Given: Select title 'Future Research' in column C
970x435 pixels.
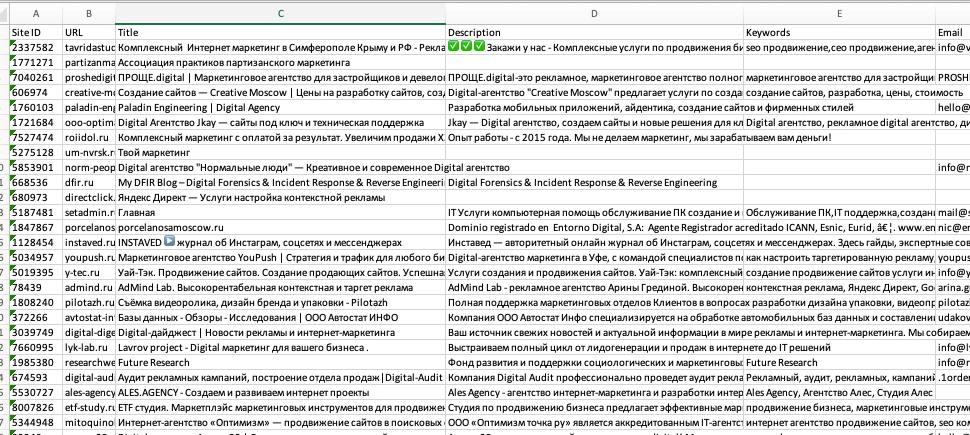Looking at the screenshot, I should pos(281,363).
